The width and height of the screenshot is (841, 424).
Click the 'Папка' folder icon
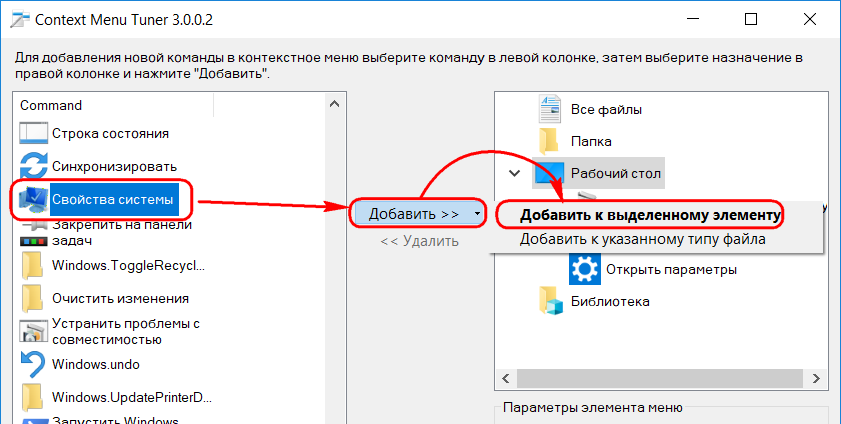point(549,141)
